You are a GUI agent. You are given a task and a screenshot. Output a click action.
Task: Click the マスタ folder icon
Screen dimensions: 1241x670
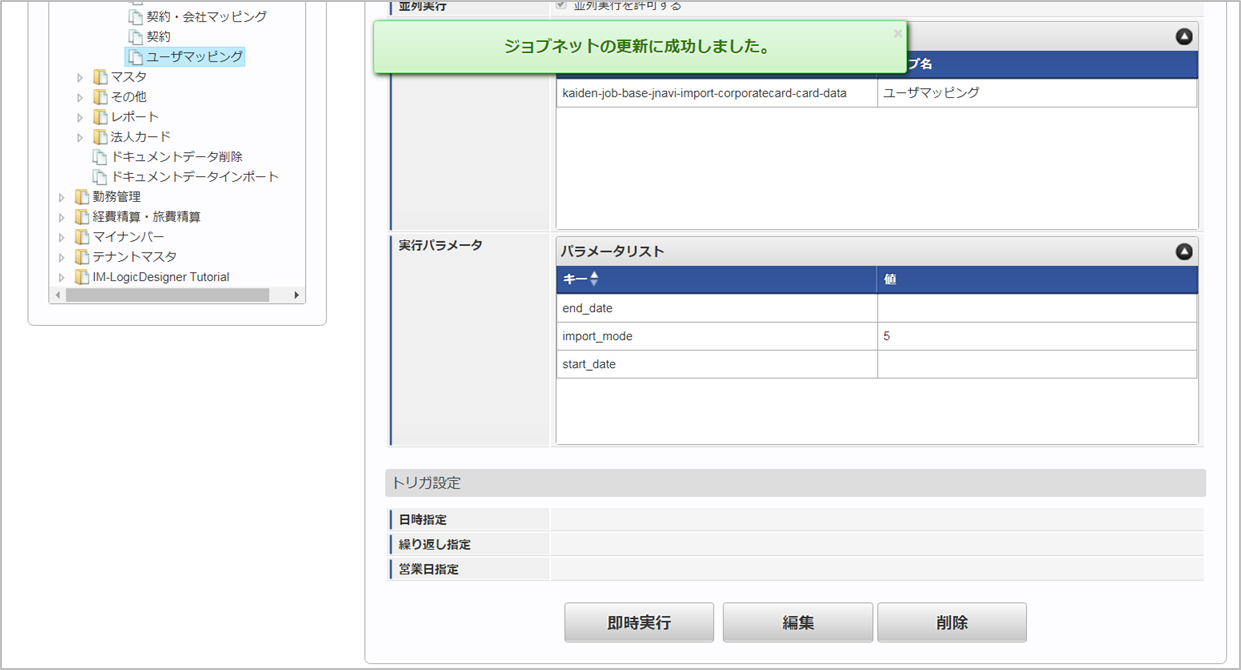[x=100, y=77]
